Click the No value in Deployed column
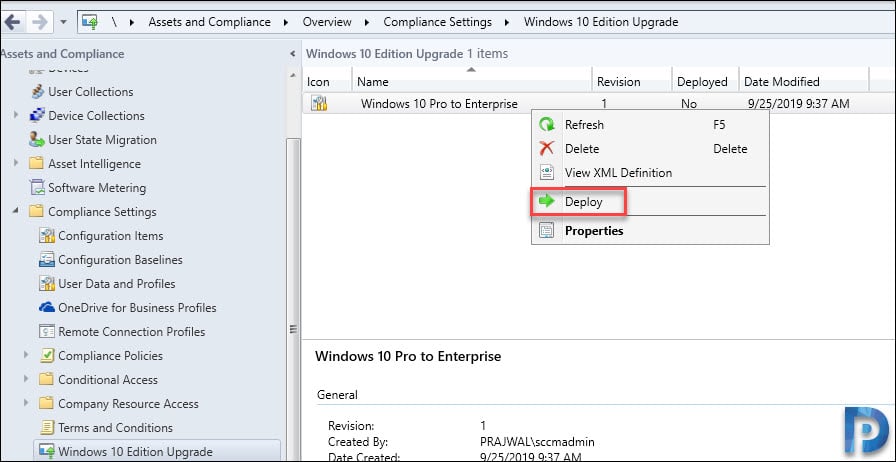This screenshot has width=896, height=462. pyautogui.click(x=689, y=104)
